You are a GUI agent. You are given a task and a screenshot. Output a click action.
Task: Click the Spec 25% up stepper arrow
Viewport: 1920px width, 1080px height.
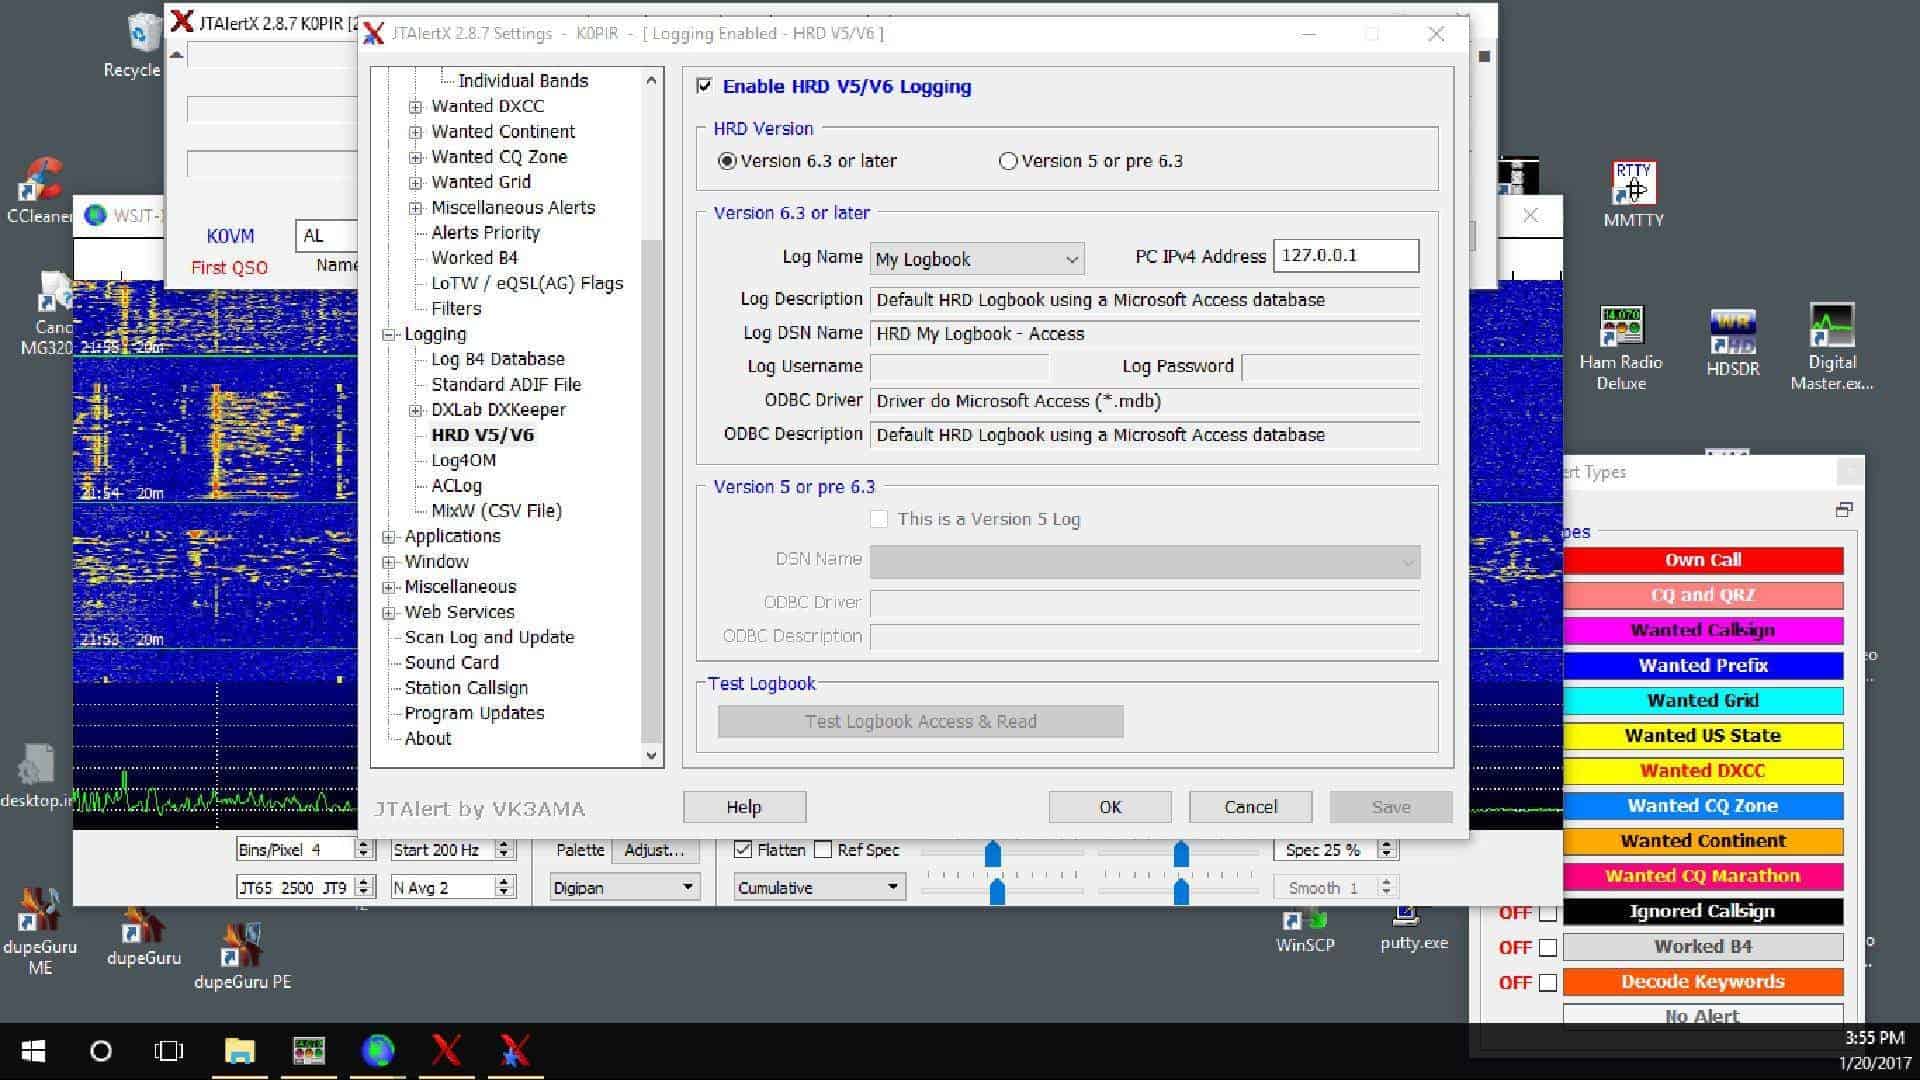coord(1388,844)
